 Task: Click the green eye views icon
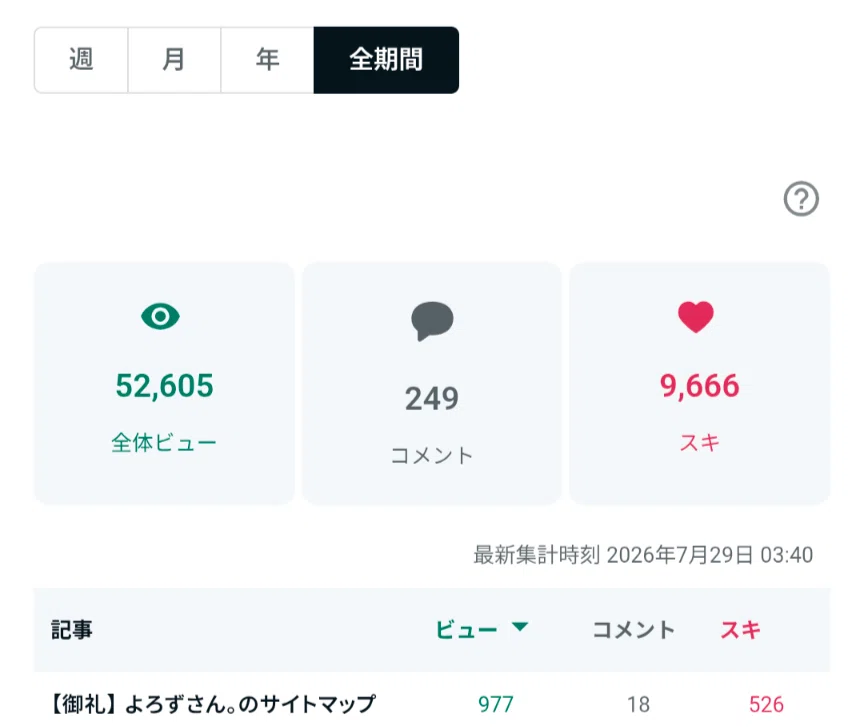pyautogui.click(x=160, y=316)
